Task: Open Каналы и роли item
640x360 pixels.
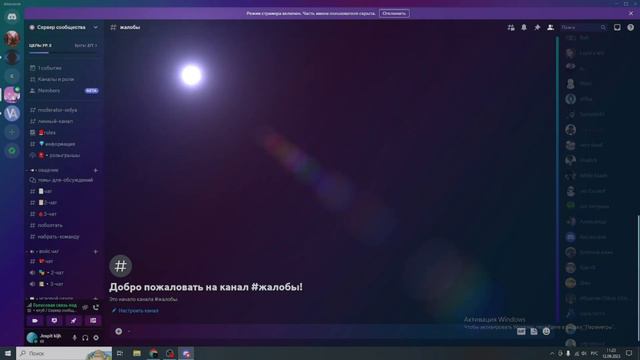Action: 63,79
